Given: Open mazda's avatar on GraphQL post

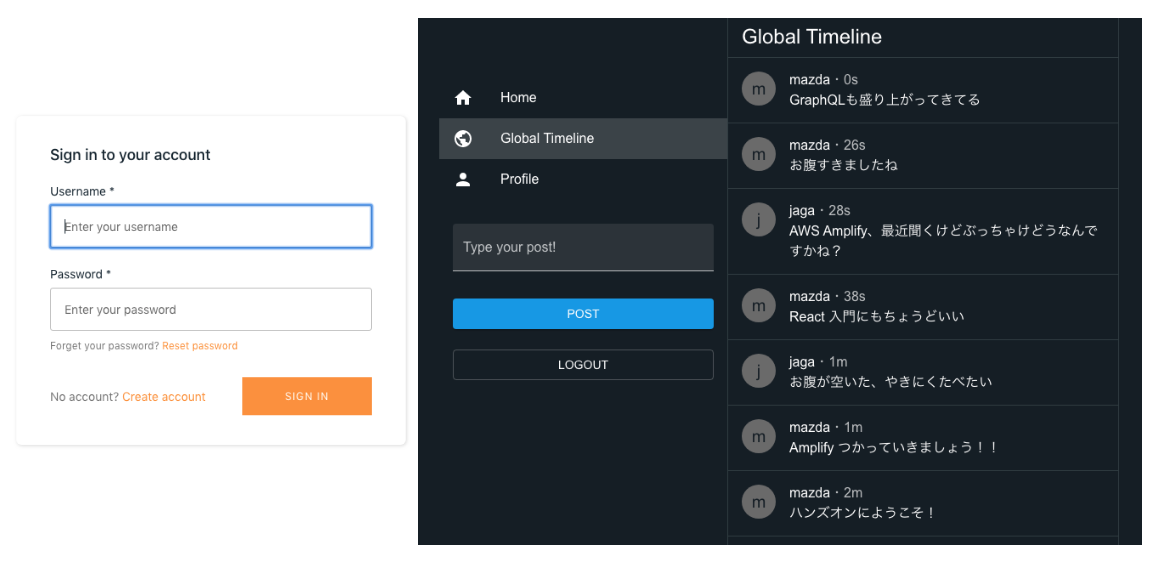Looking at the screenshot, I should click(x=759, y=89).
